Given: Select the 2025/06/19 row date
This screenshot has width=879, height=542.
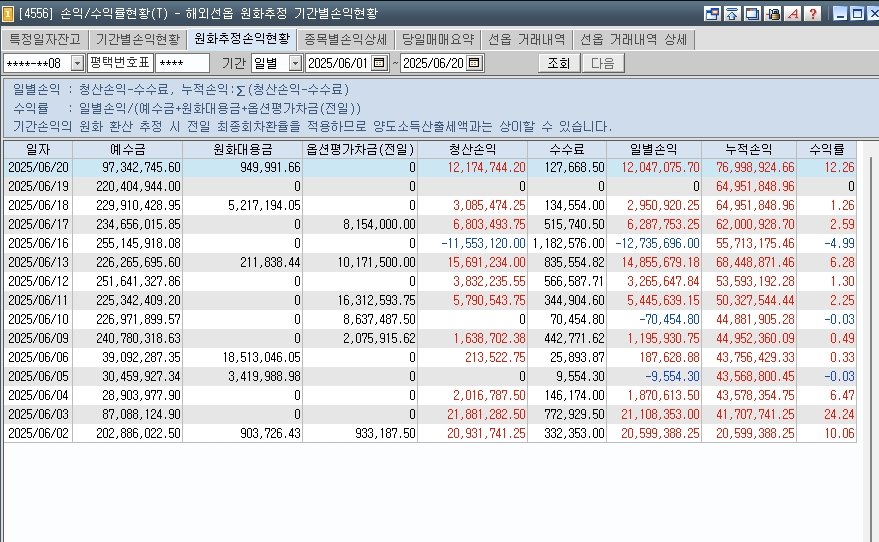Looking at the screenshot, I should point(38,187).
